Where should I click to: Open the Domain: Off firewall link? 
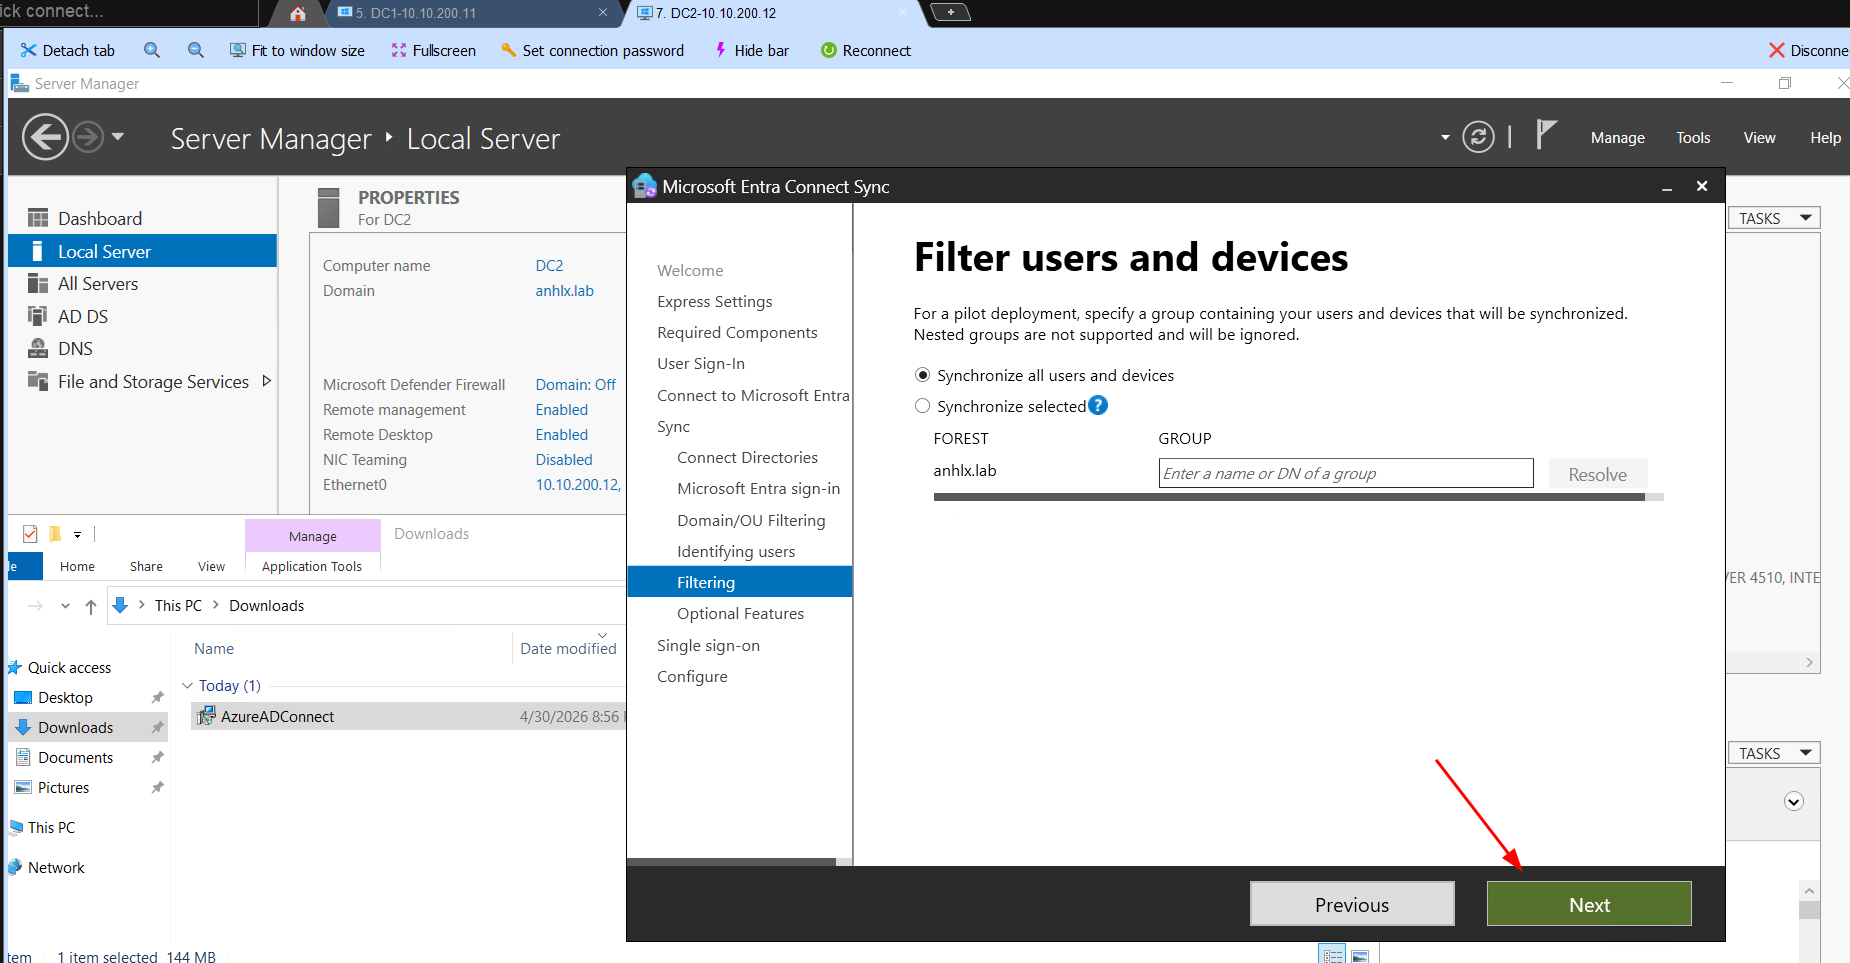coord(575,385)
